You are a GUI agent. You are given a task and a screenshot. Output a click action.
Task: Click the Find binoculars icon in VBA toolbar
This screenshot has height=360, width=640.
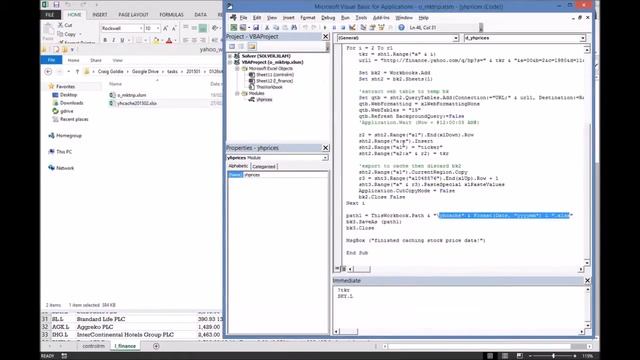[x=294, y=27]
